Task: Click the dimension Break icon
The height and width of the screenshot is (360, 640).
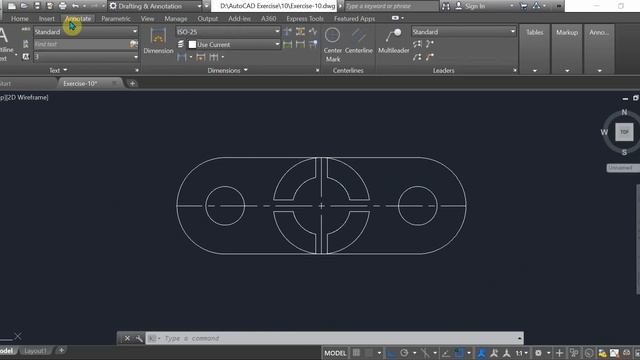Action: click(287, 31)
